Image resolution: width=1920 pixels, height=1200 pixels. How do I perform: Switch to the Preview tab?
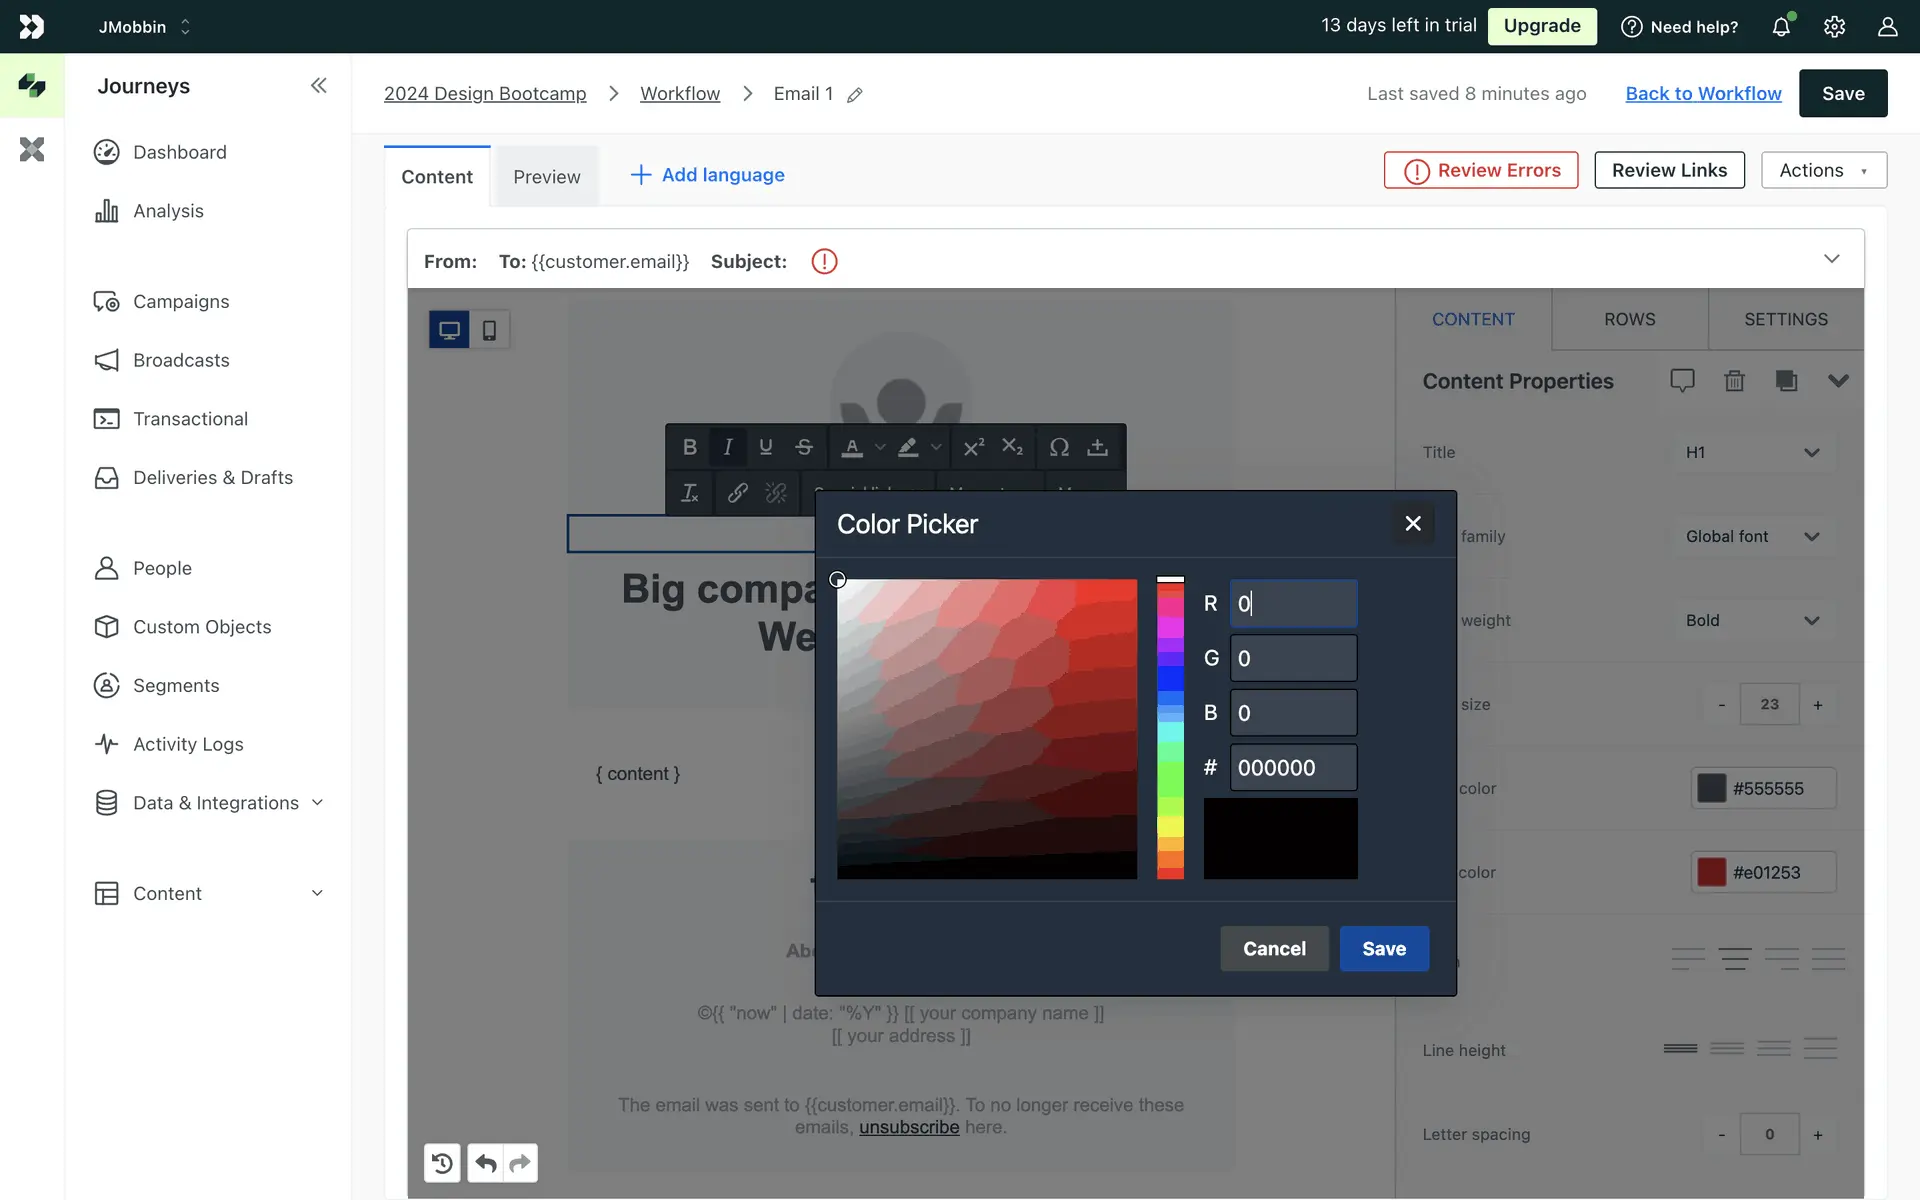[546, 177]
